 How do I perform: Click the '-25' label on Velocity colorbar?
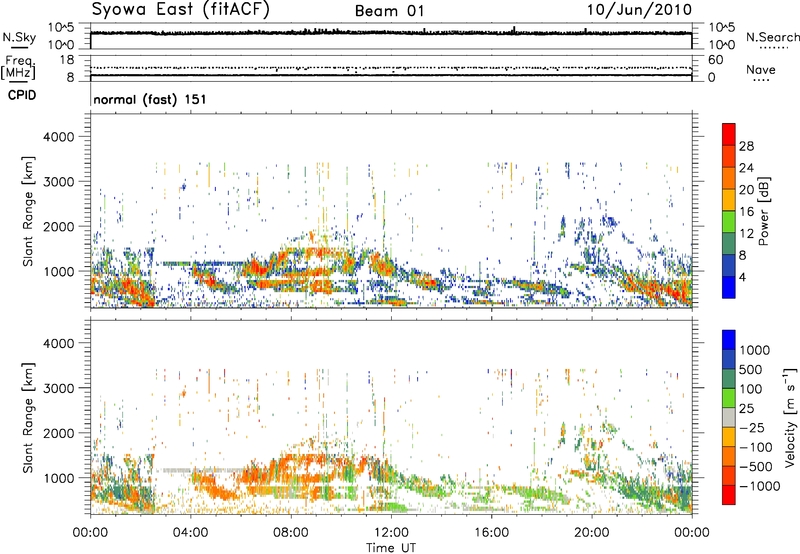tap(752, 427)
